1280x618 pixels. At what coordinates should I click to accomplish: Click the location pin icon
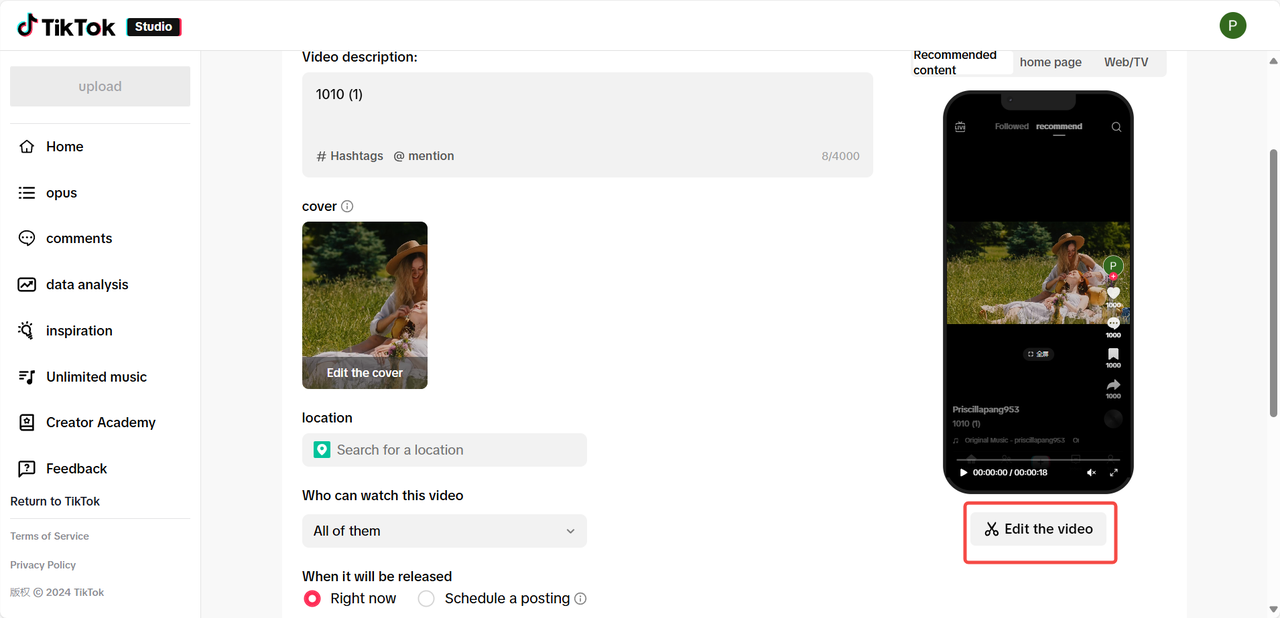pos(322,450)
